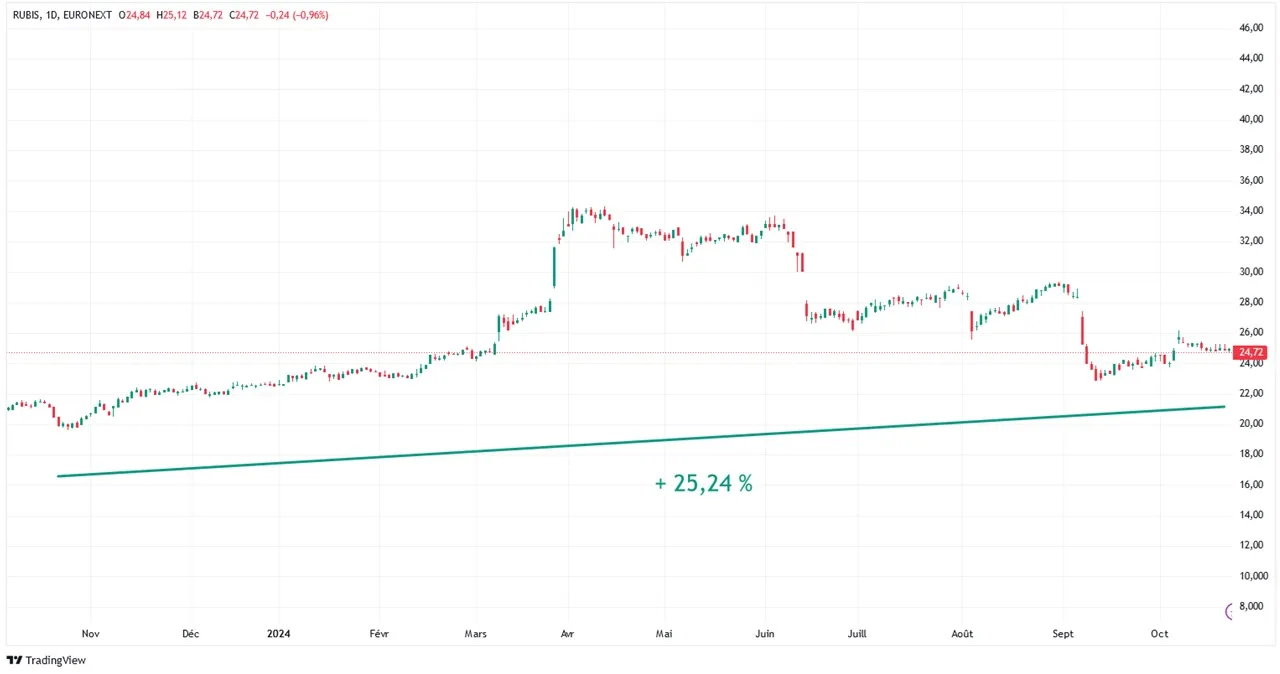1280x674 pixels.
Task: Click the Août month label on time axis
Action: (x=962, y=633)
